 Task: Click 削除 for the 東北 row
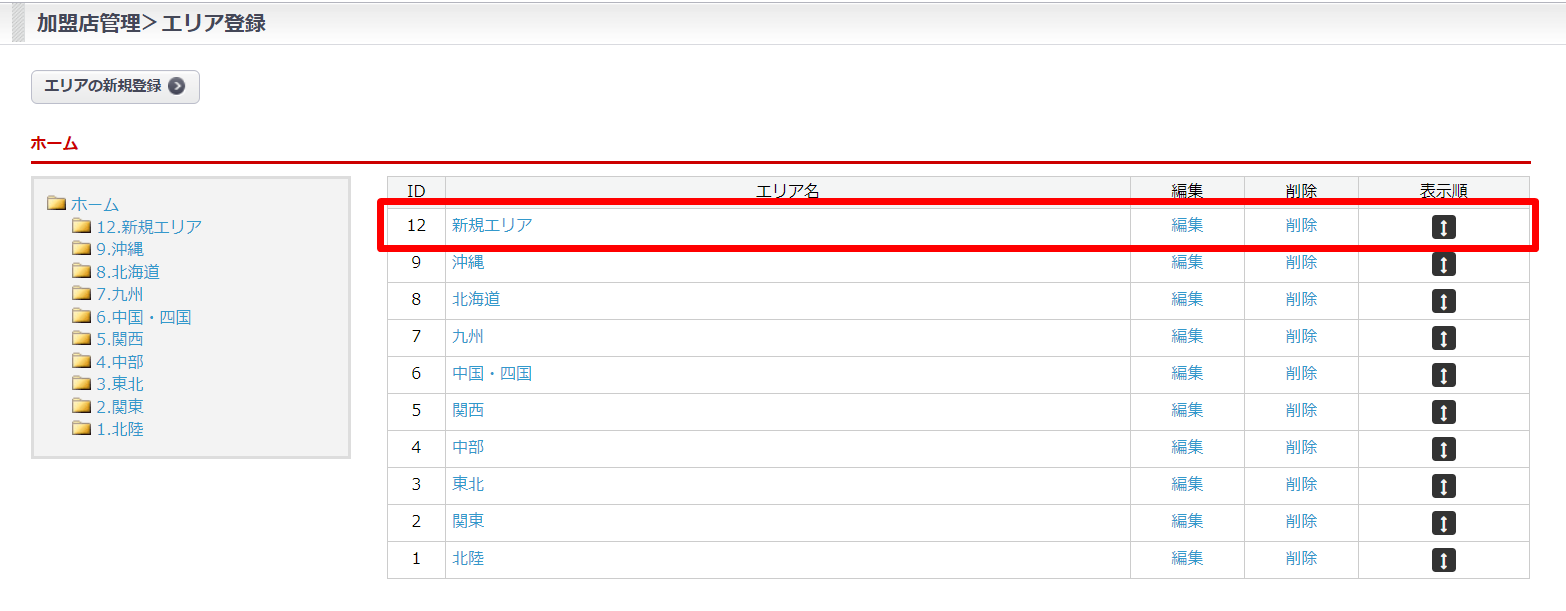point(1301,484)
